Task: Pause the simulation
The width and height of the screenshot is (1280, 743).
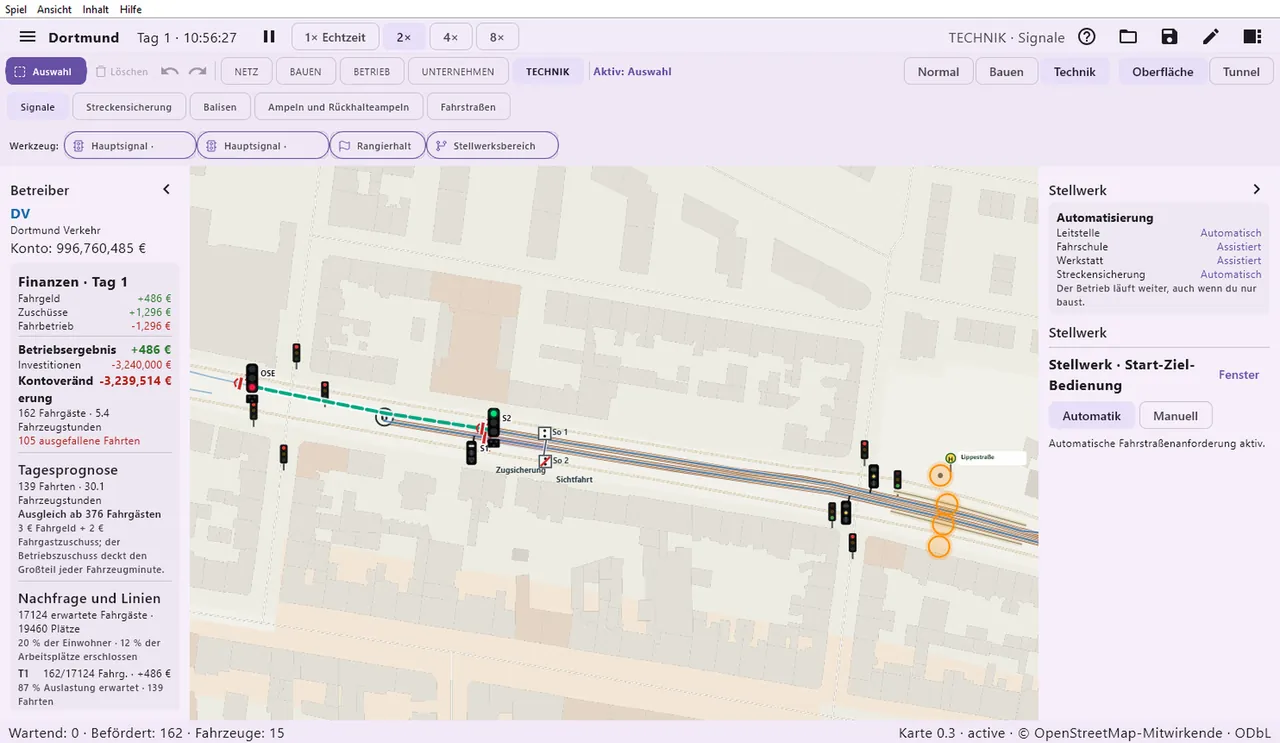Action: coord(269,37)
